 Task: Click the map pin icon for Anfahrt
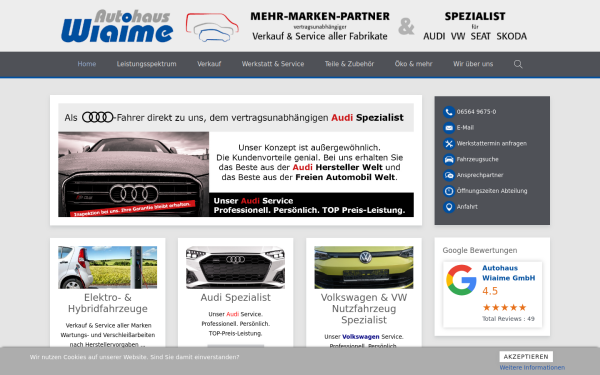448,207
